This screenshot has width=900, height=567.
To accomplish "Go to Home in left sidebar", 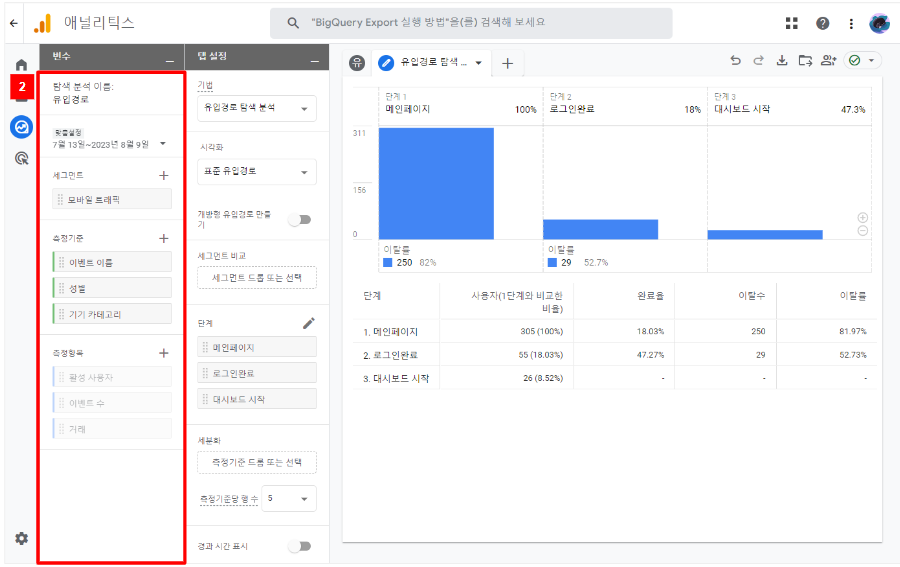I will click(21, 64).
